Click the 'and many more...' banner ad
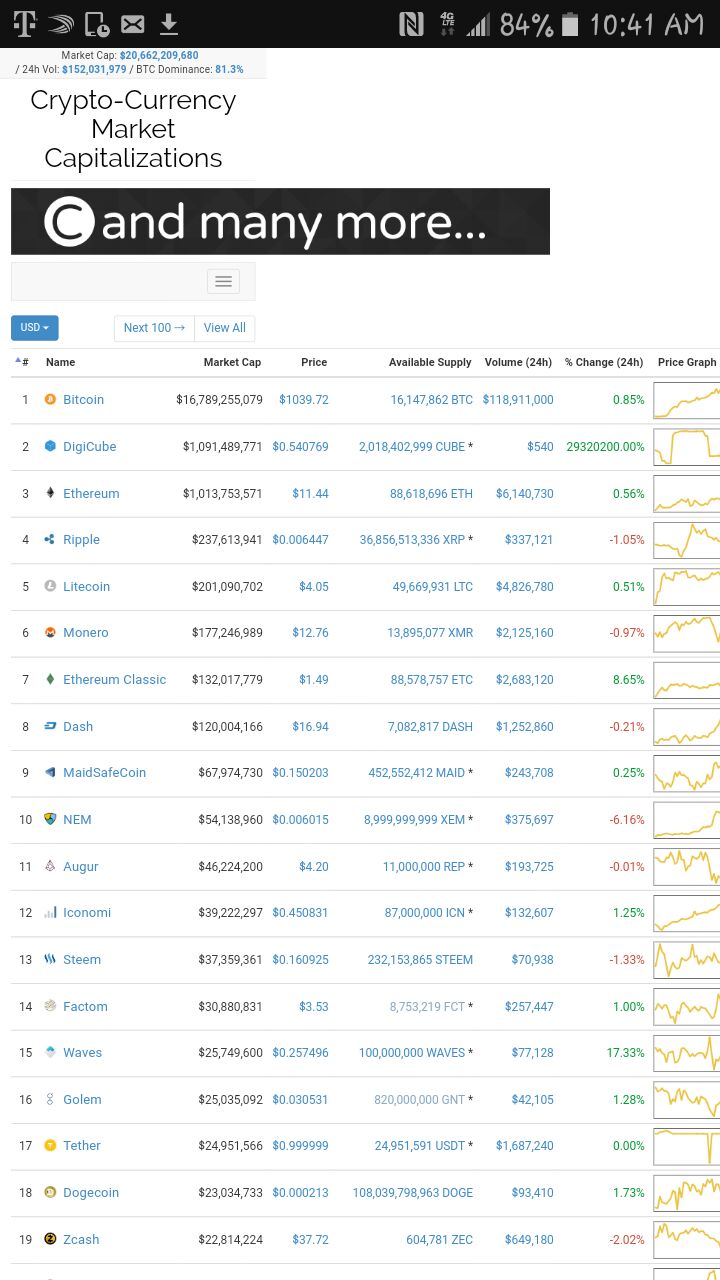 pos(280,221)
